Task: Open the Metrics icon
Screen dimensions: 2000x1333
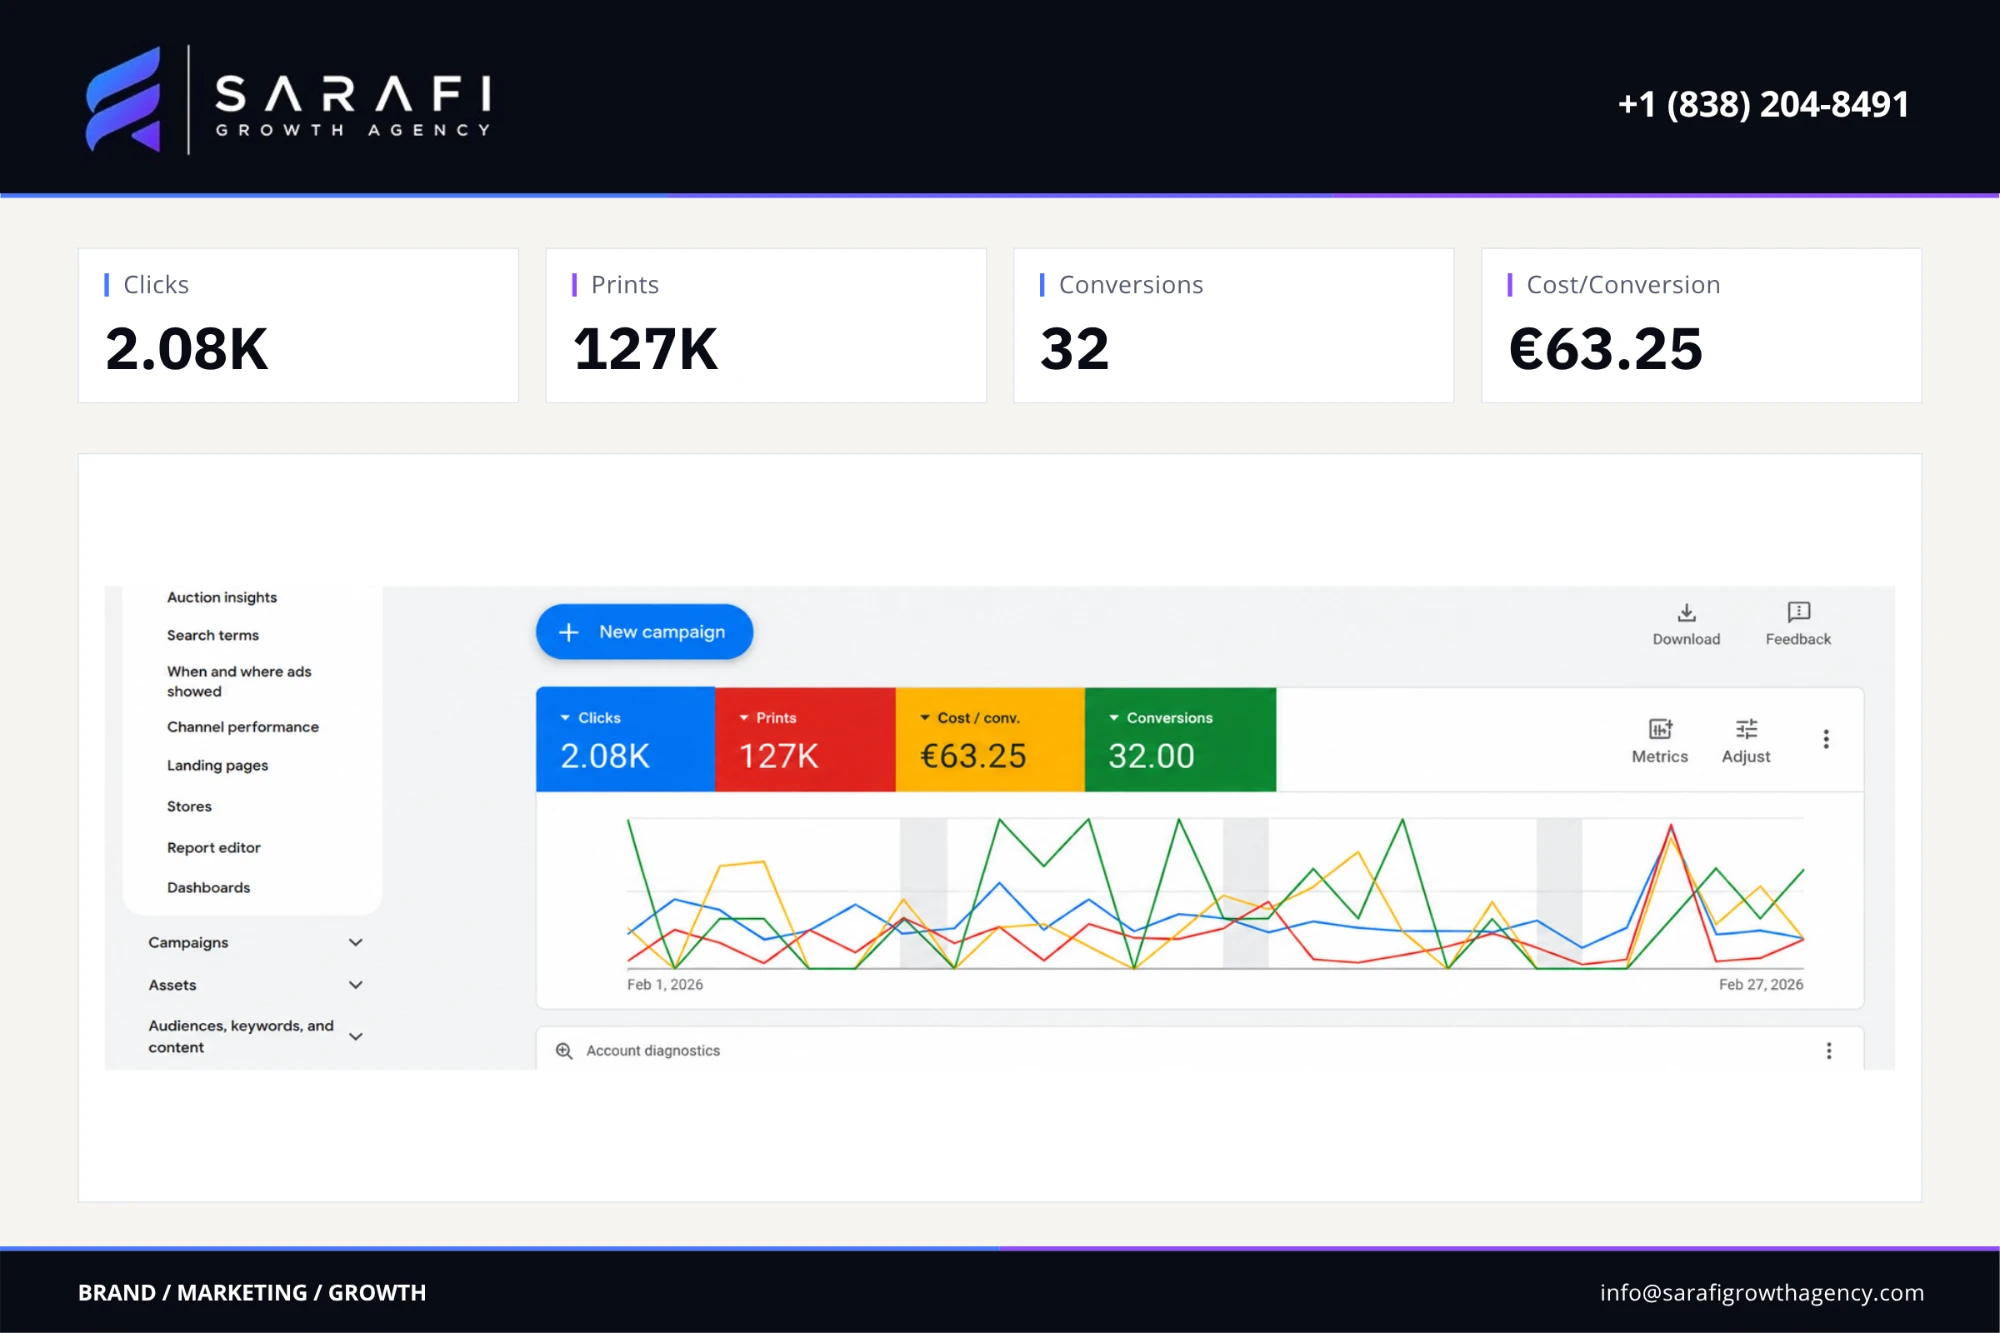Action: pos(1660,729)
